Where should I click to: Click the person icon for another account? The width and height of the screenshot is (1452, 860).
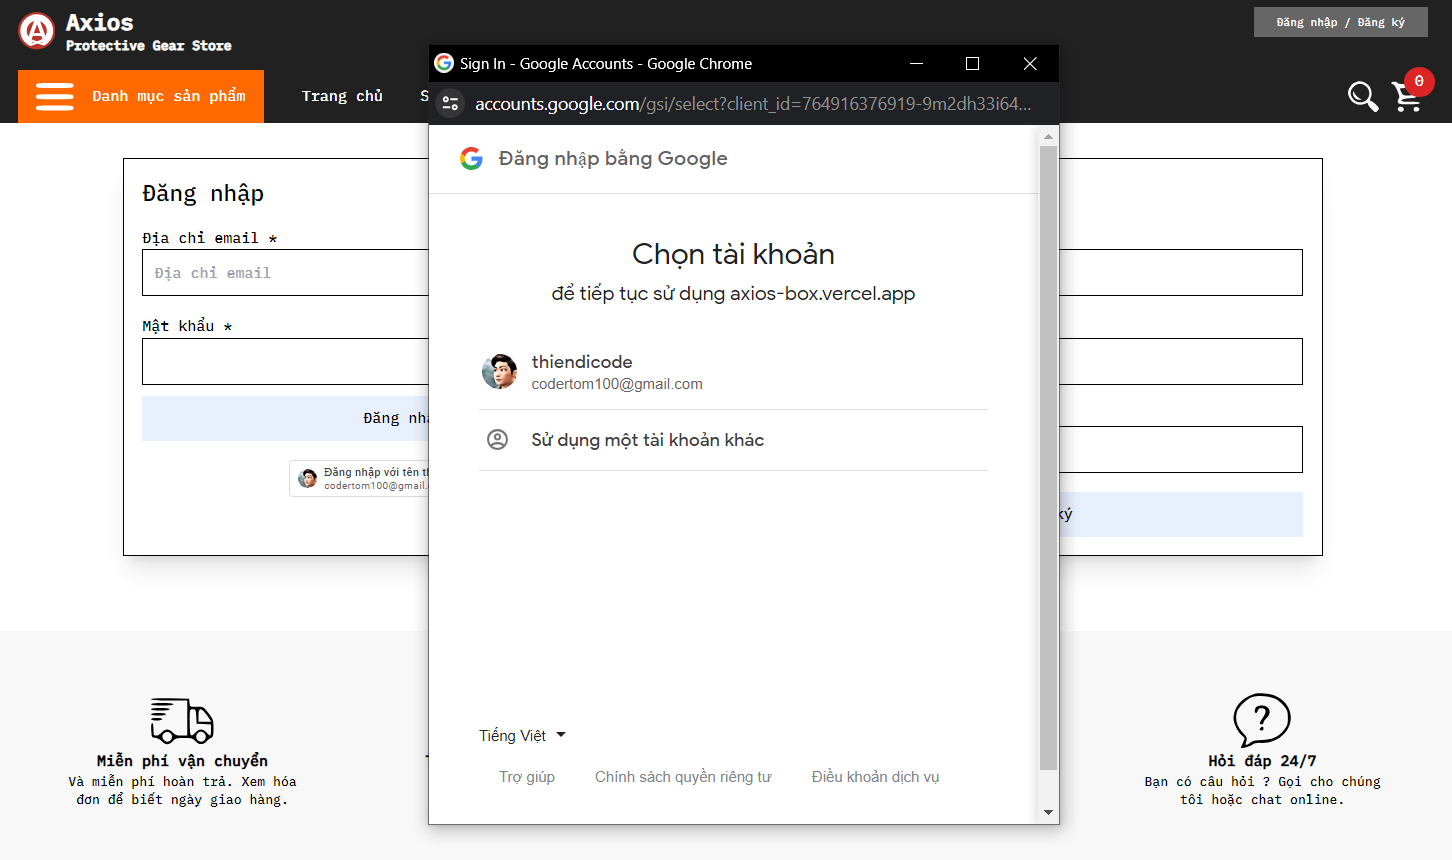497,440
